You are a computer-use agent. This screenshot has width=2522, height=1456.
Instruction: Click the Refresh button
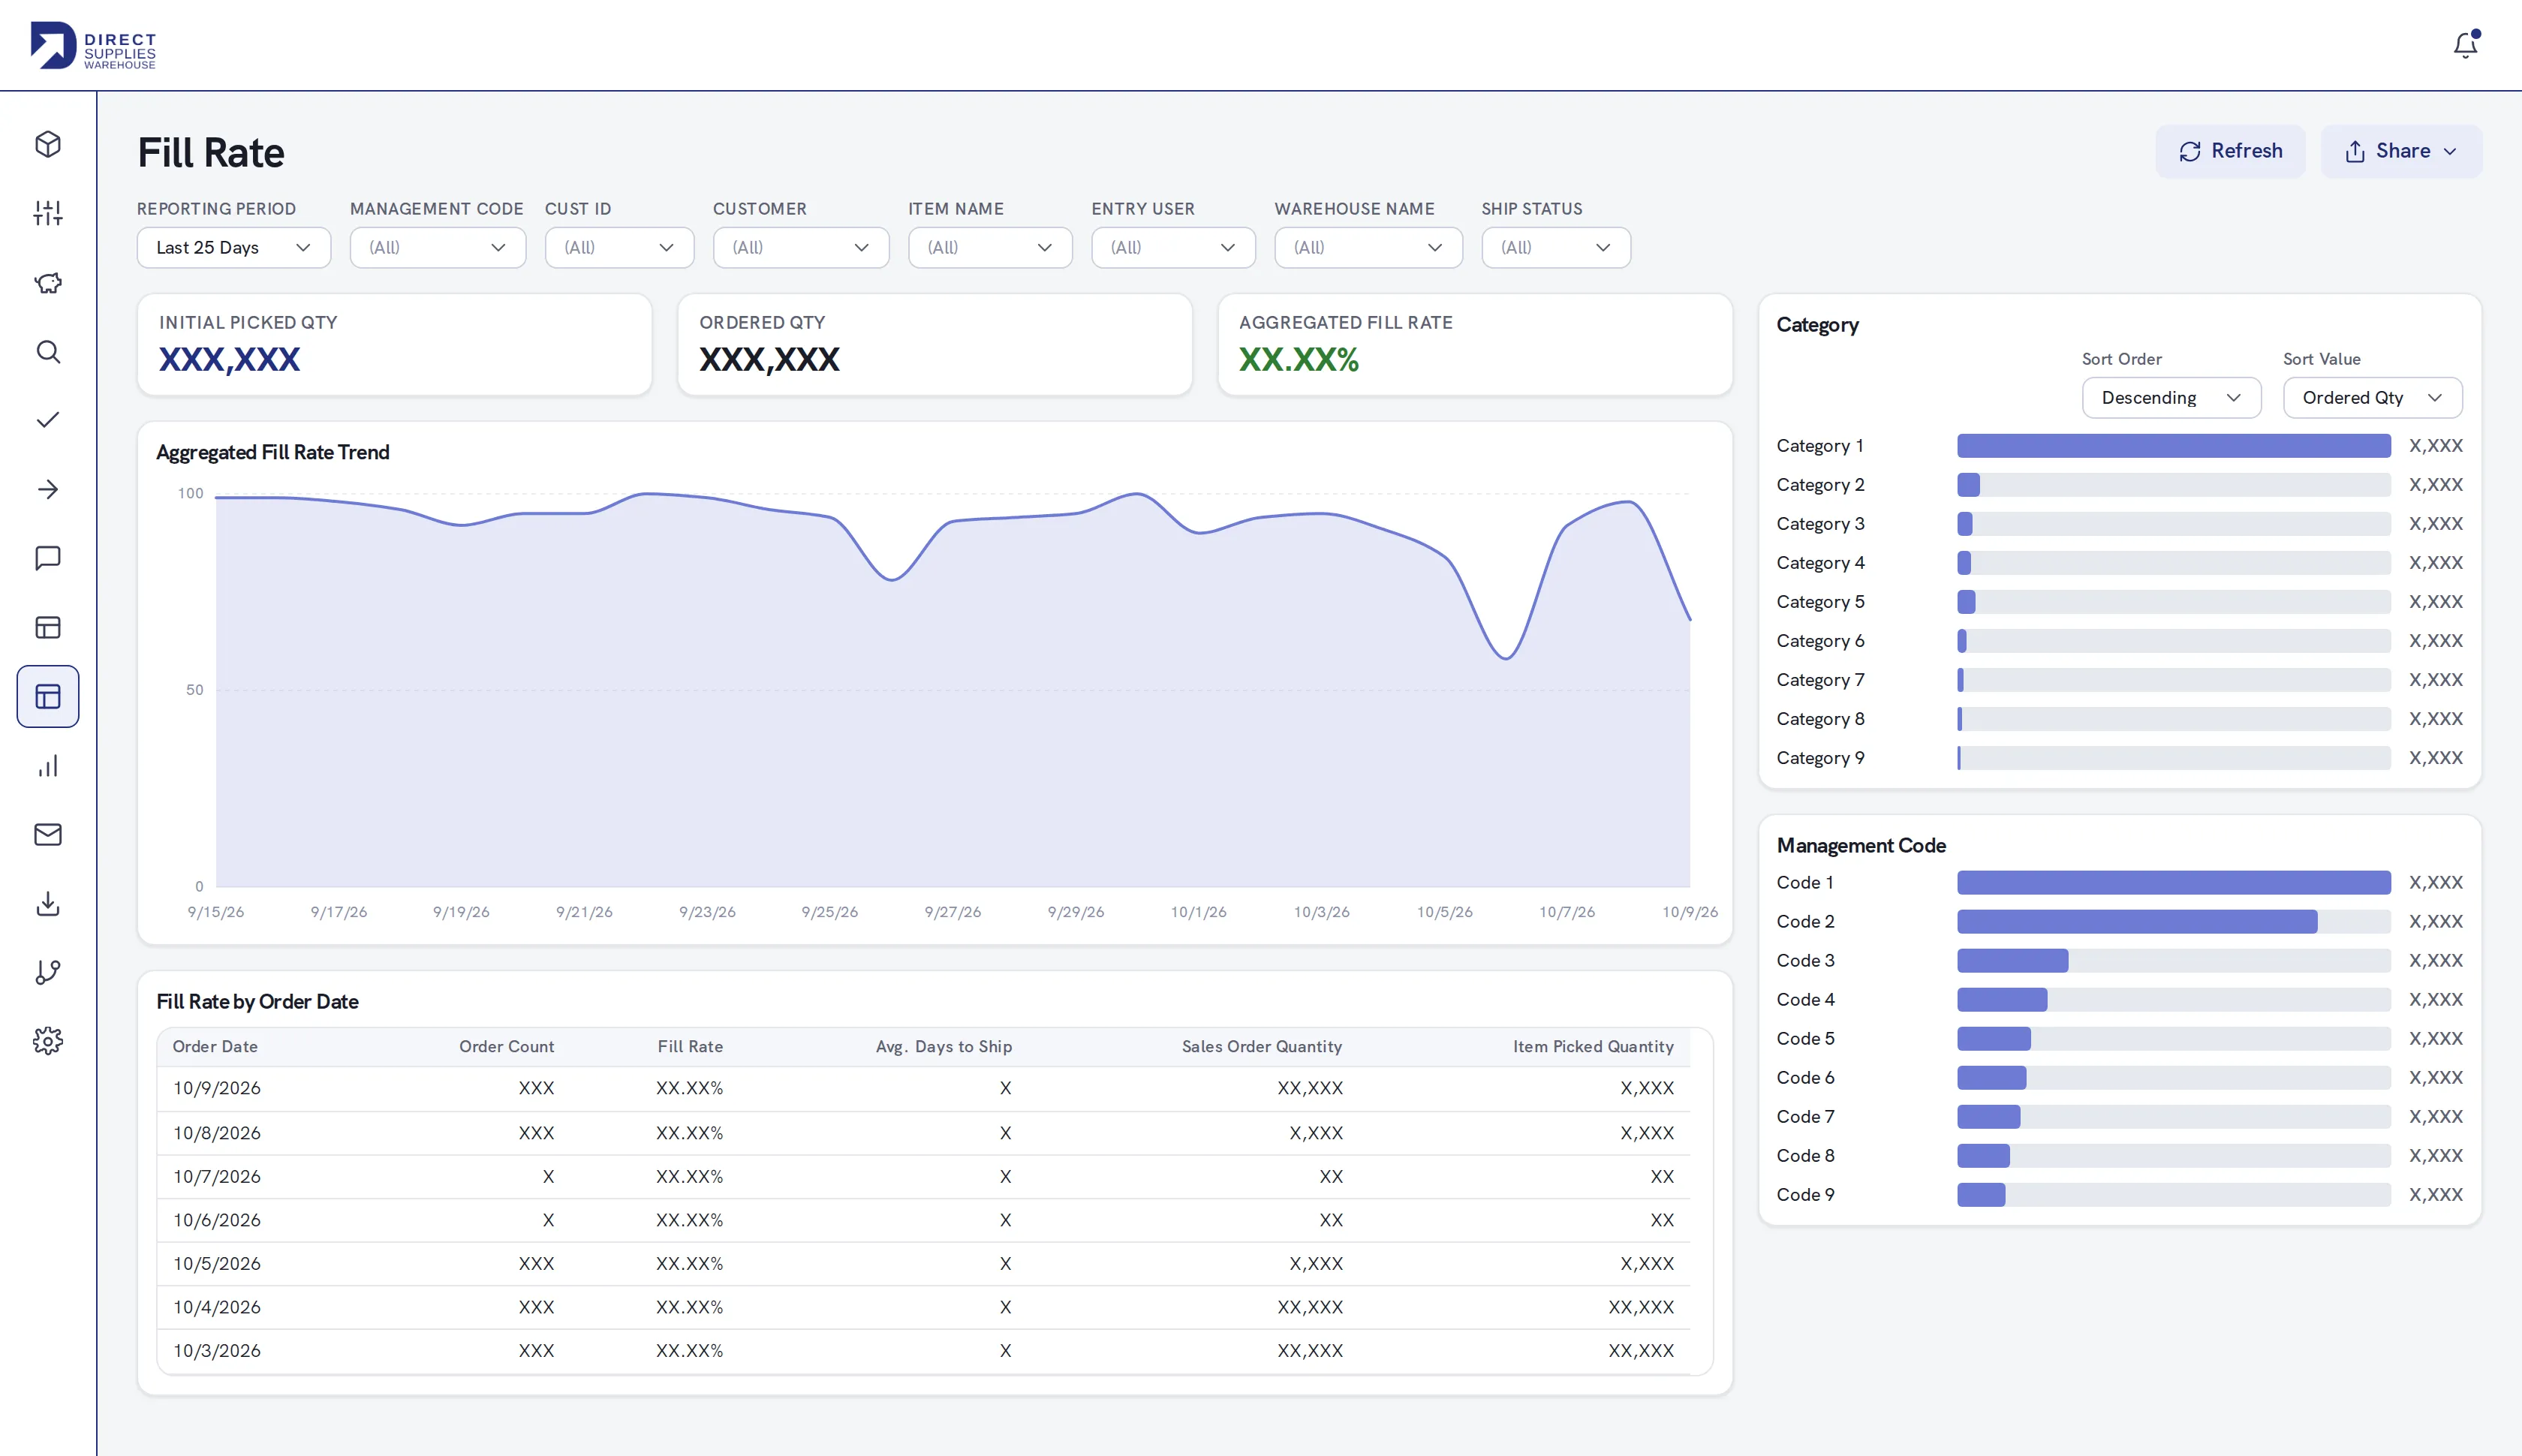click(x=2230, y=151)
